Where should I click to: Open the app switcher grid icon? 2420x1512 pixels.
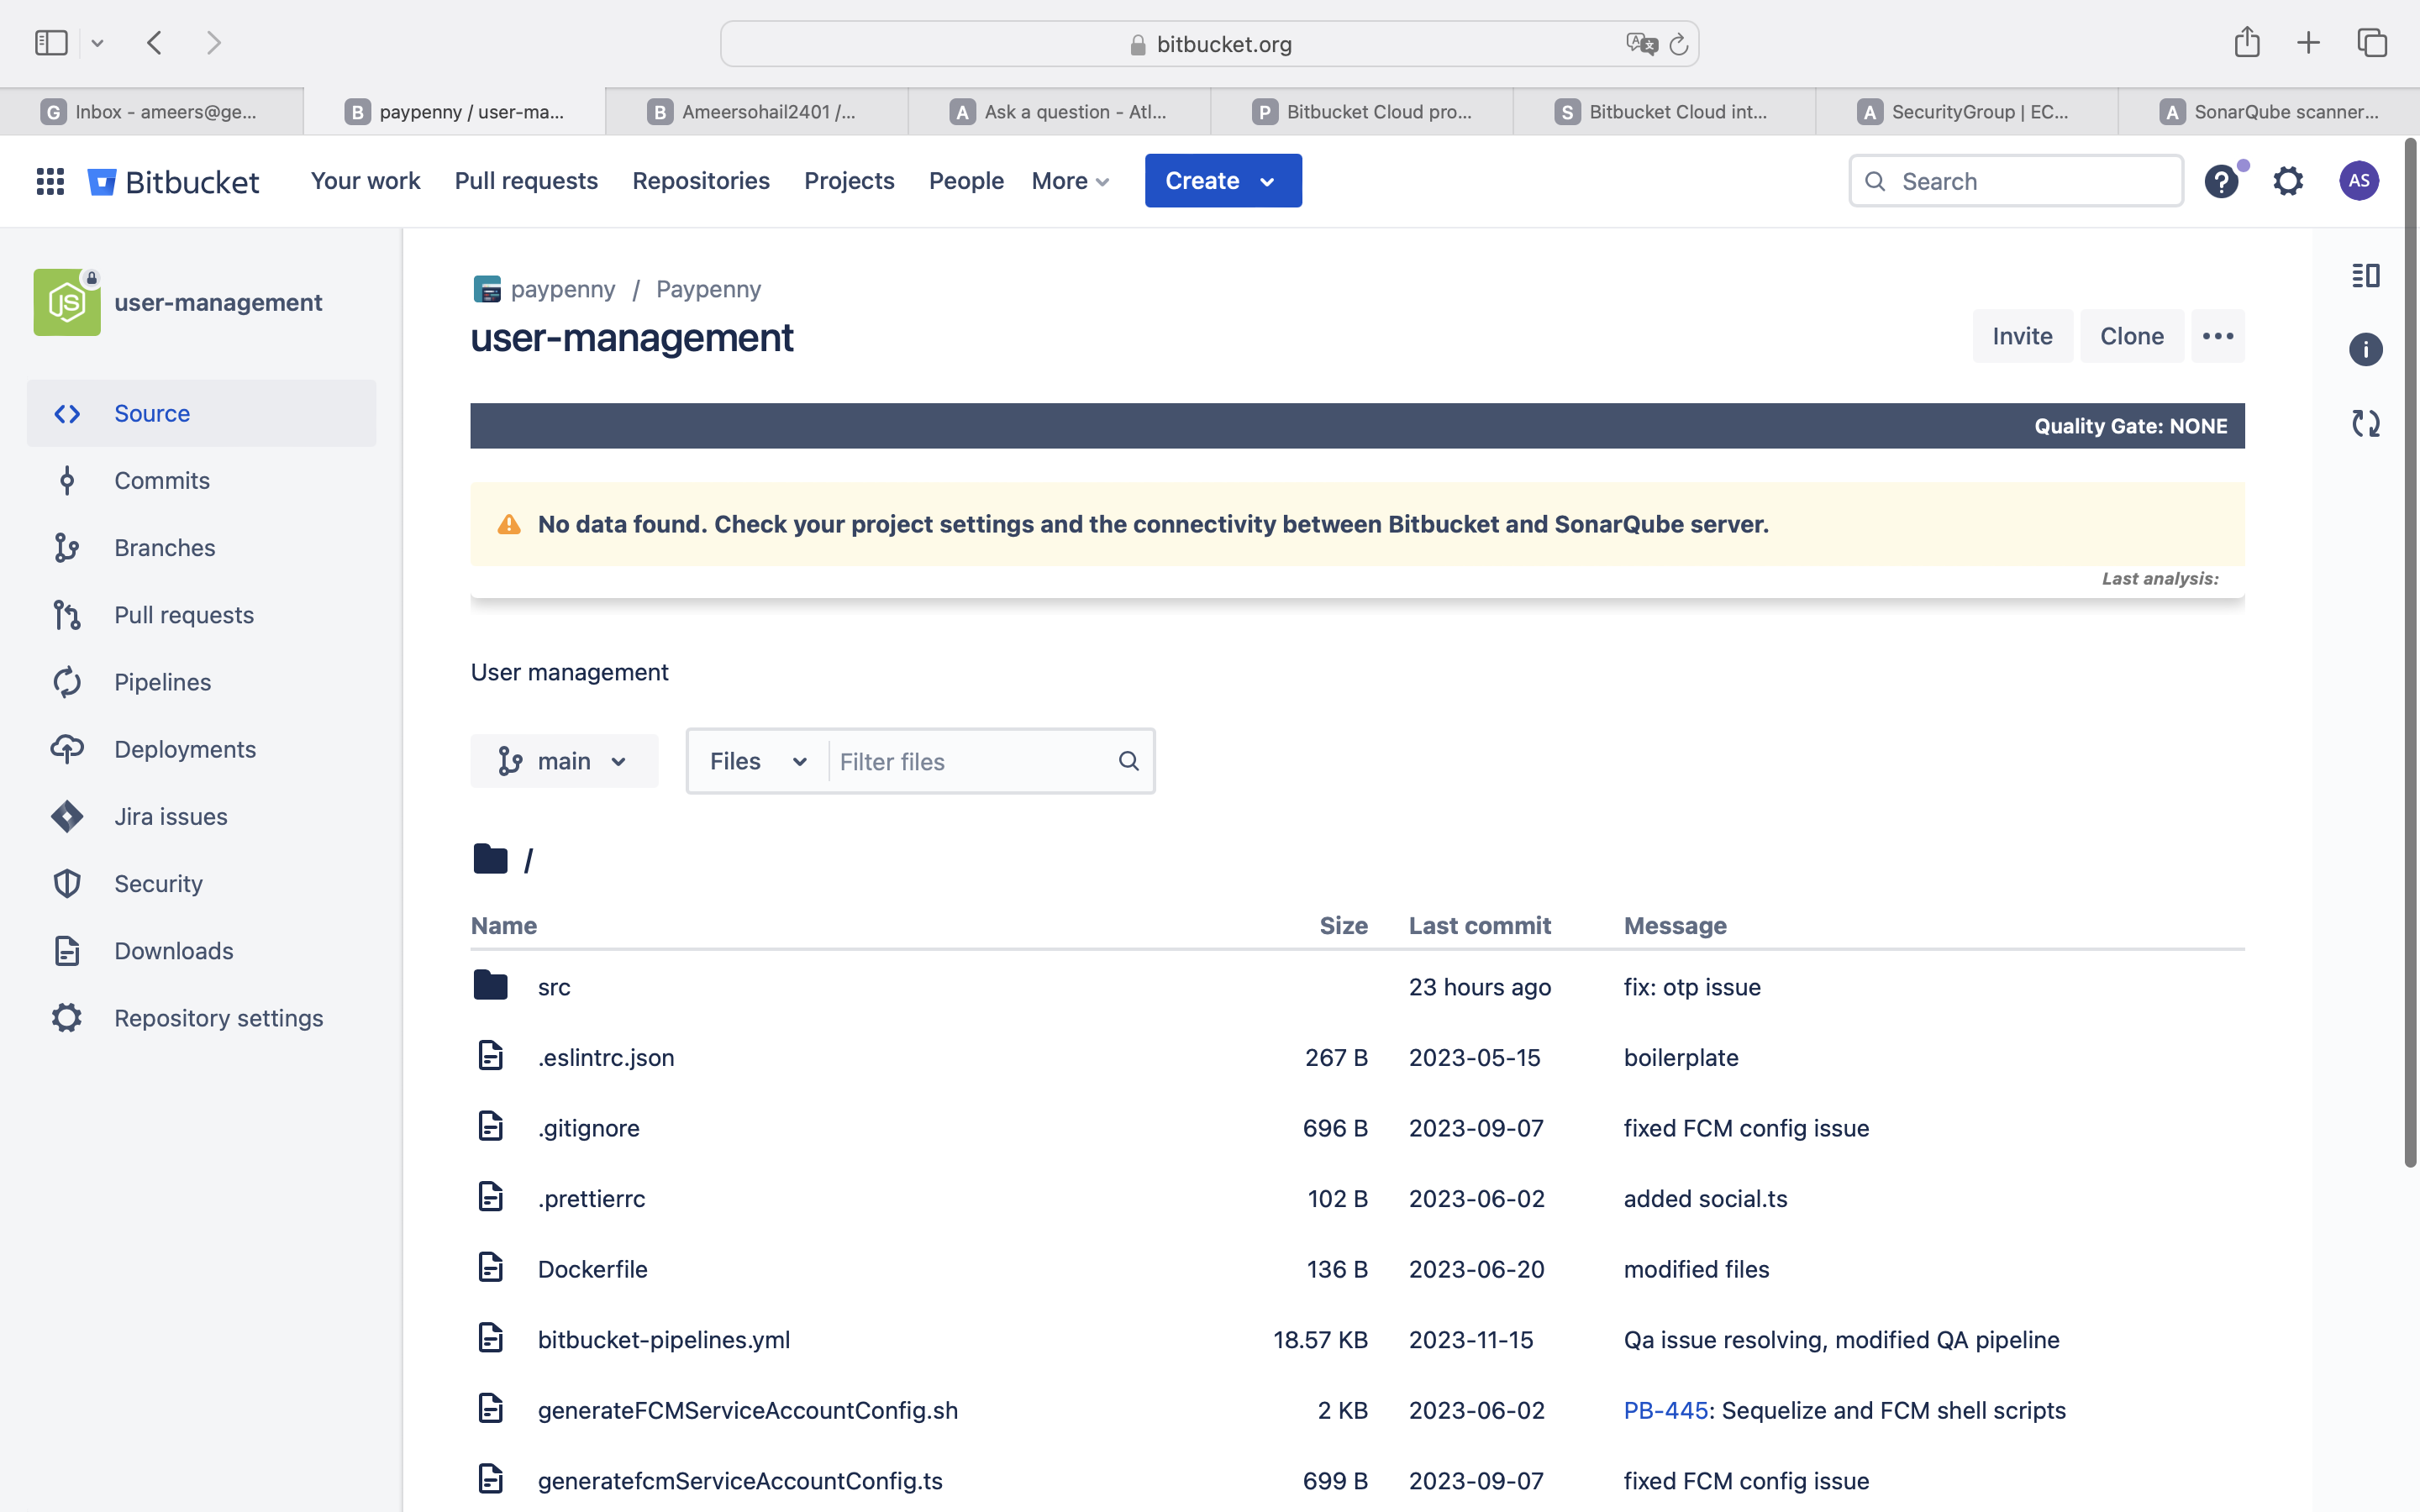[x=50, y=181]
